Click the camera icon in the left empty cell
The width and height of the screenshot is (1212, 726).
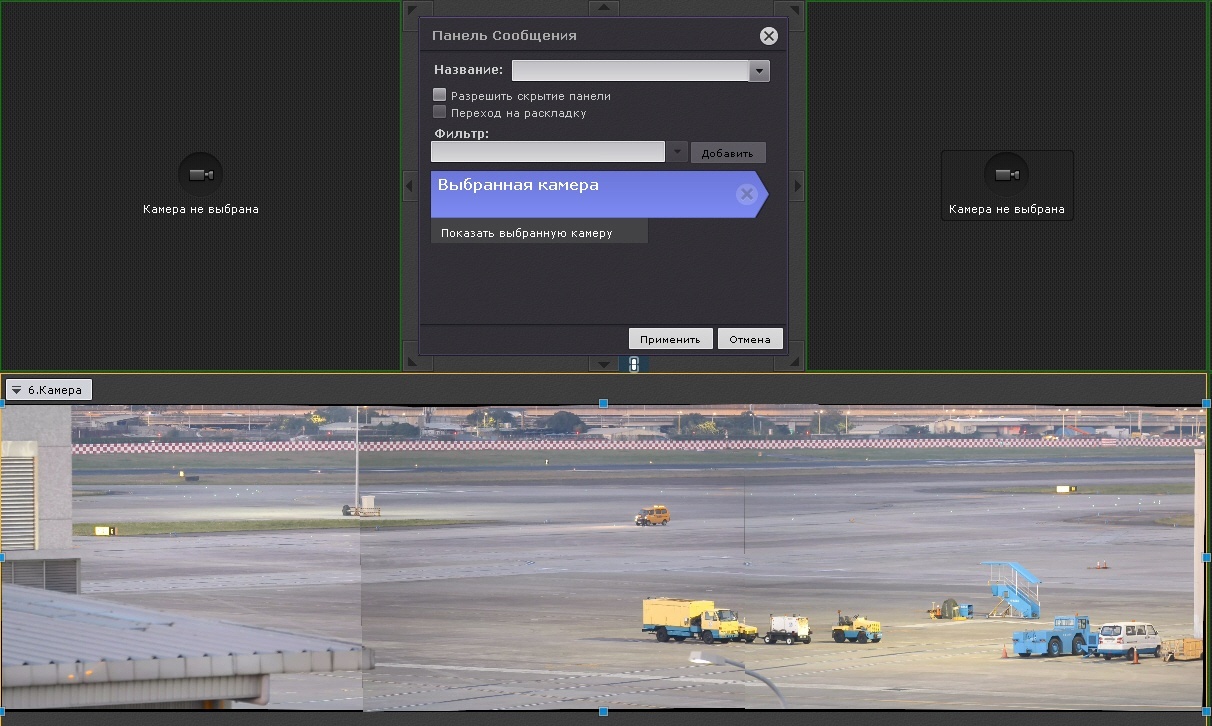click(201, 175)
